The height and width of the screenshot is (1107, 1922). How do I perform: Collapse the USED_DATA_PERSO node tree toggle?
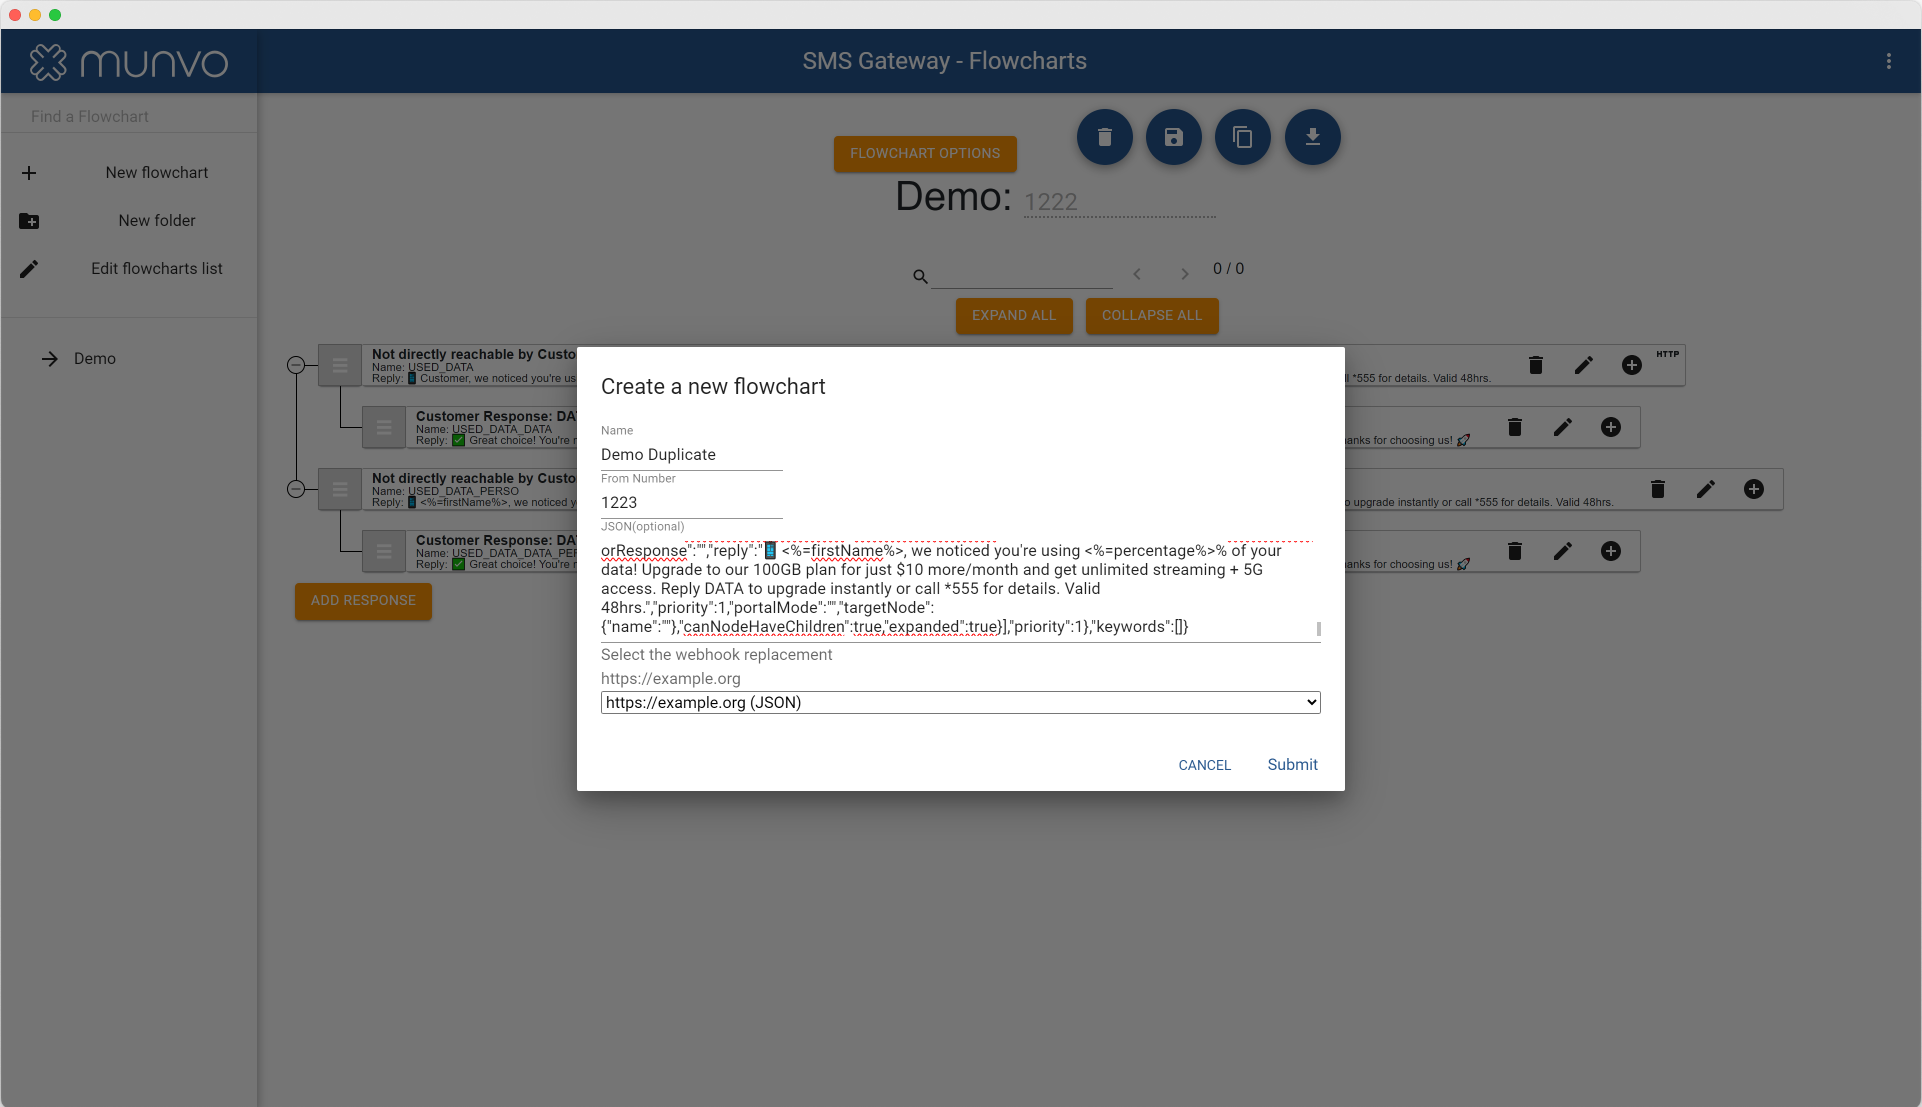(x=296, y=489)
